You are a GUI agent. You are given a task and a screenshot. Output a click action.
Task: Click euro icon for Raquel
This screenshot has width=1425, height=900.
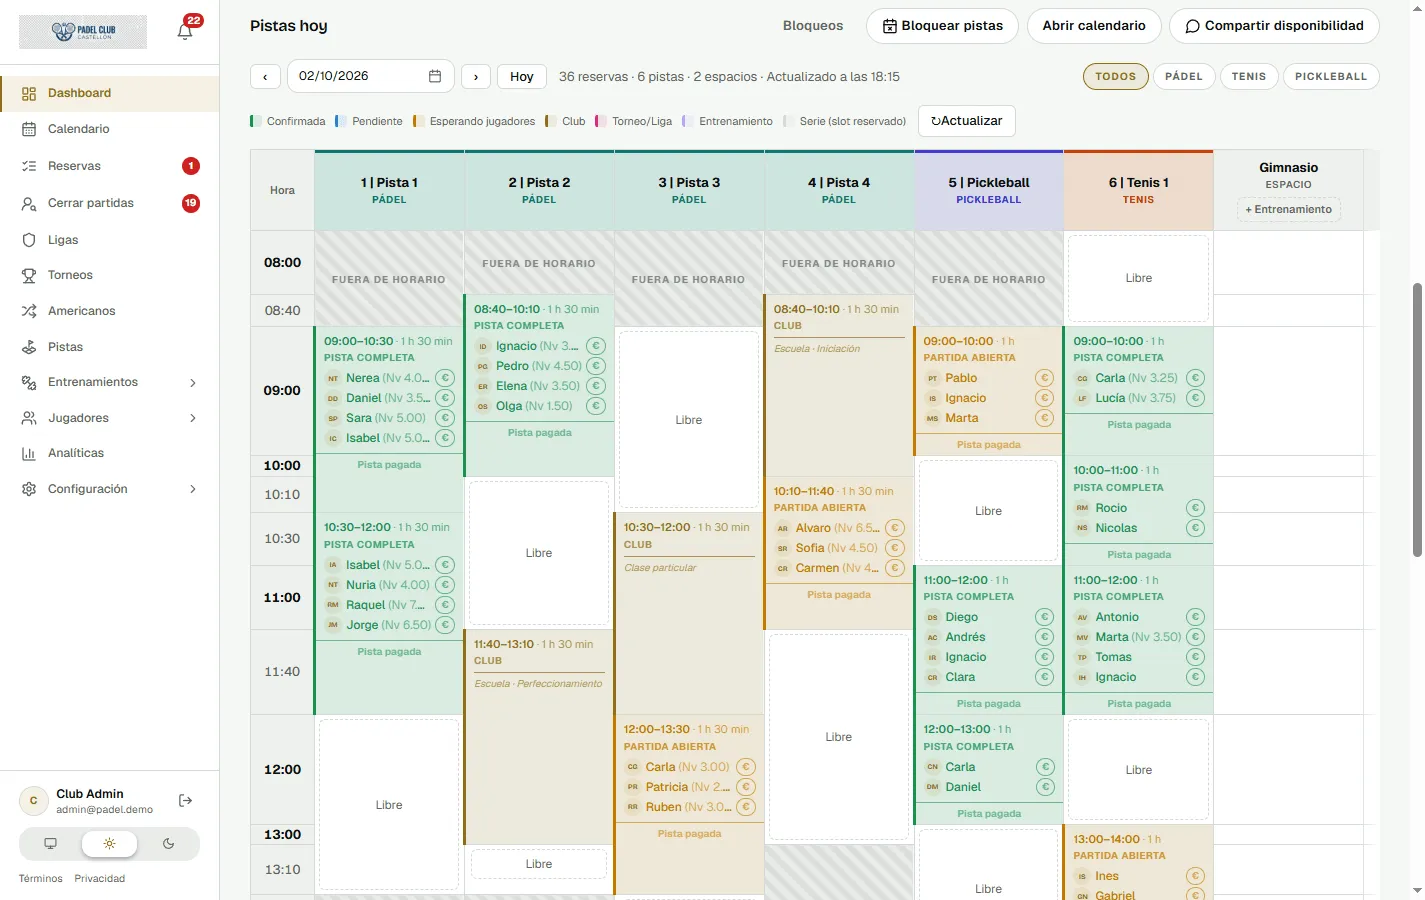(x=445, y=605)
